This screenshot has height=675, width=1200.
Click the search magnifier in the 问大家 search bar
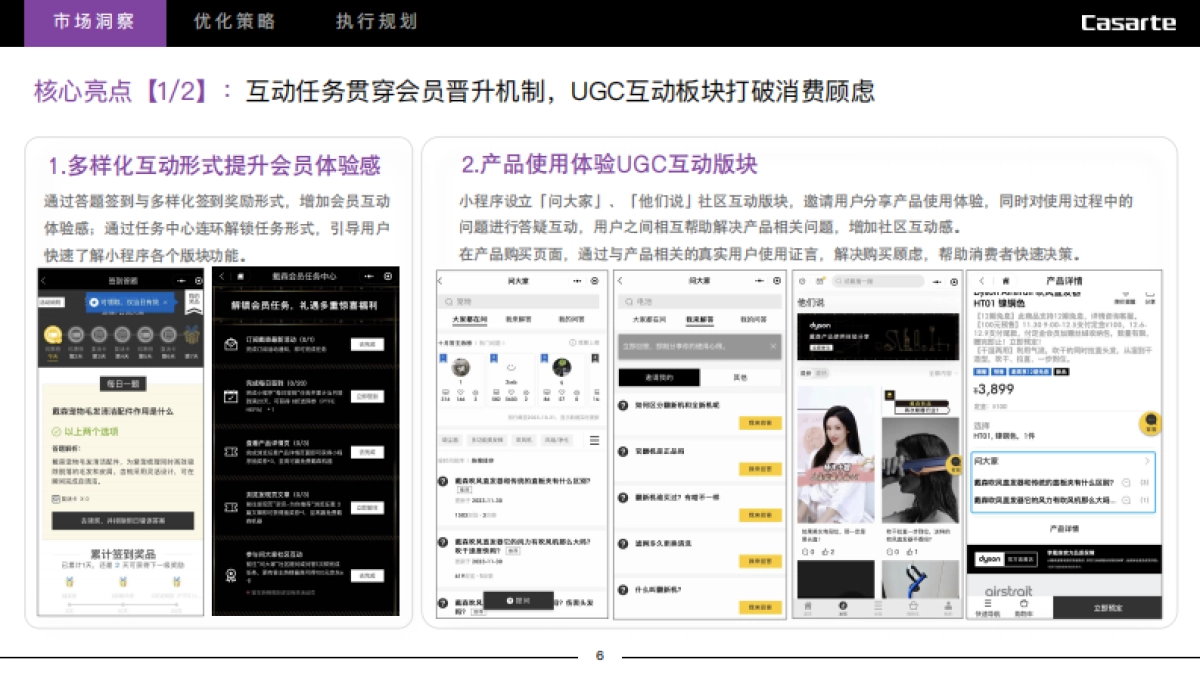[x=448, y=300]
